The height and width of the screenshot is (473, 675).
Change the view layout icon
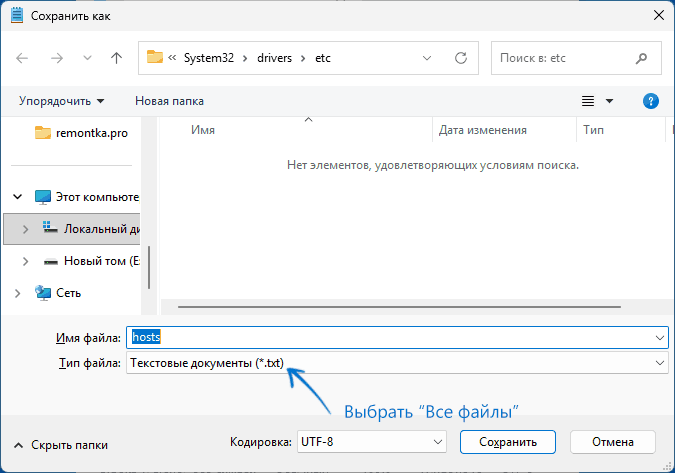(588, 101)
